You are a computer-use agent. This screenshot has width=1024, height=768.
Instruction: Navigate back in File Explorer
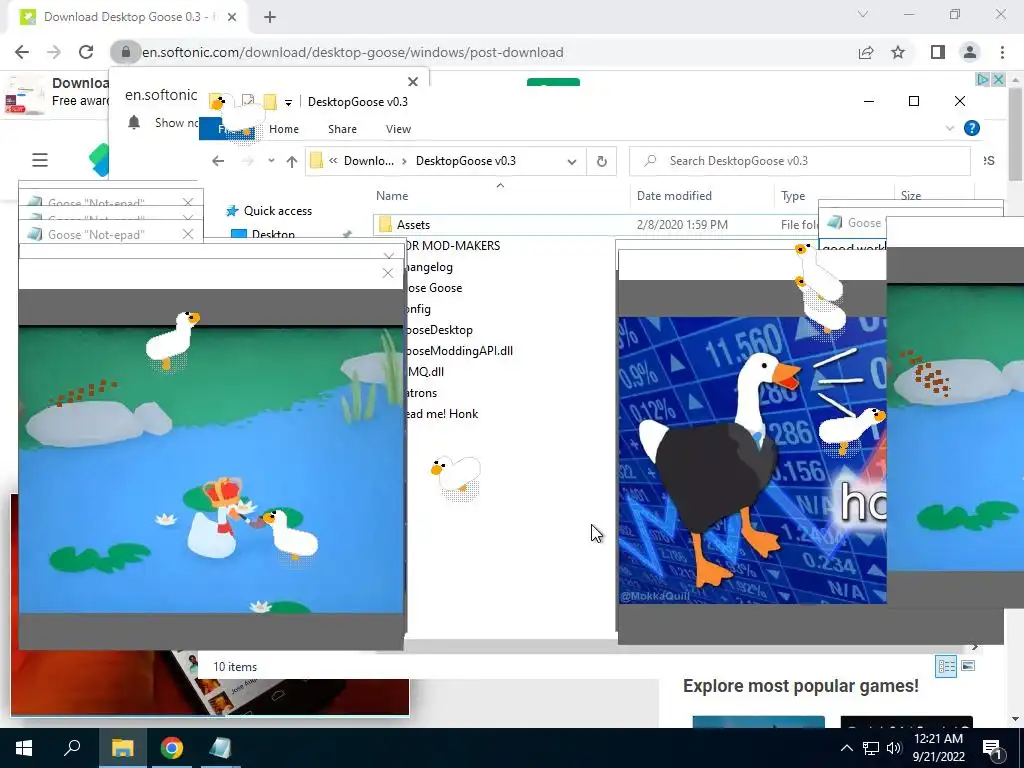click(x=218, y=161)
